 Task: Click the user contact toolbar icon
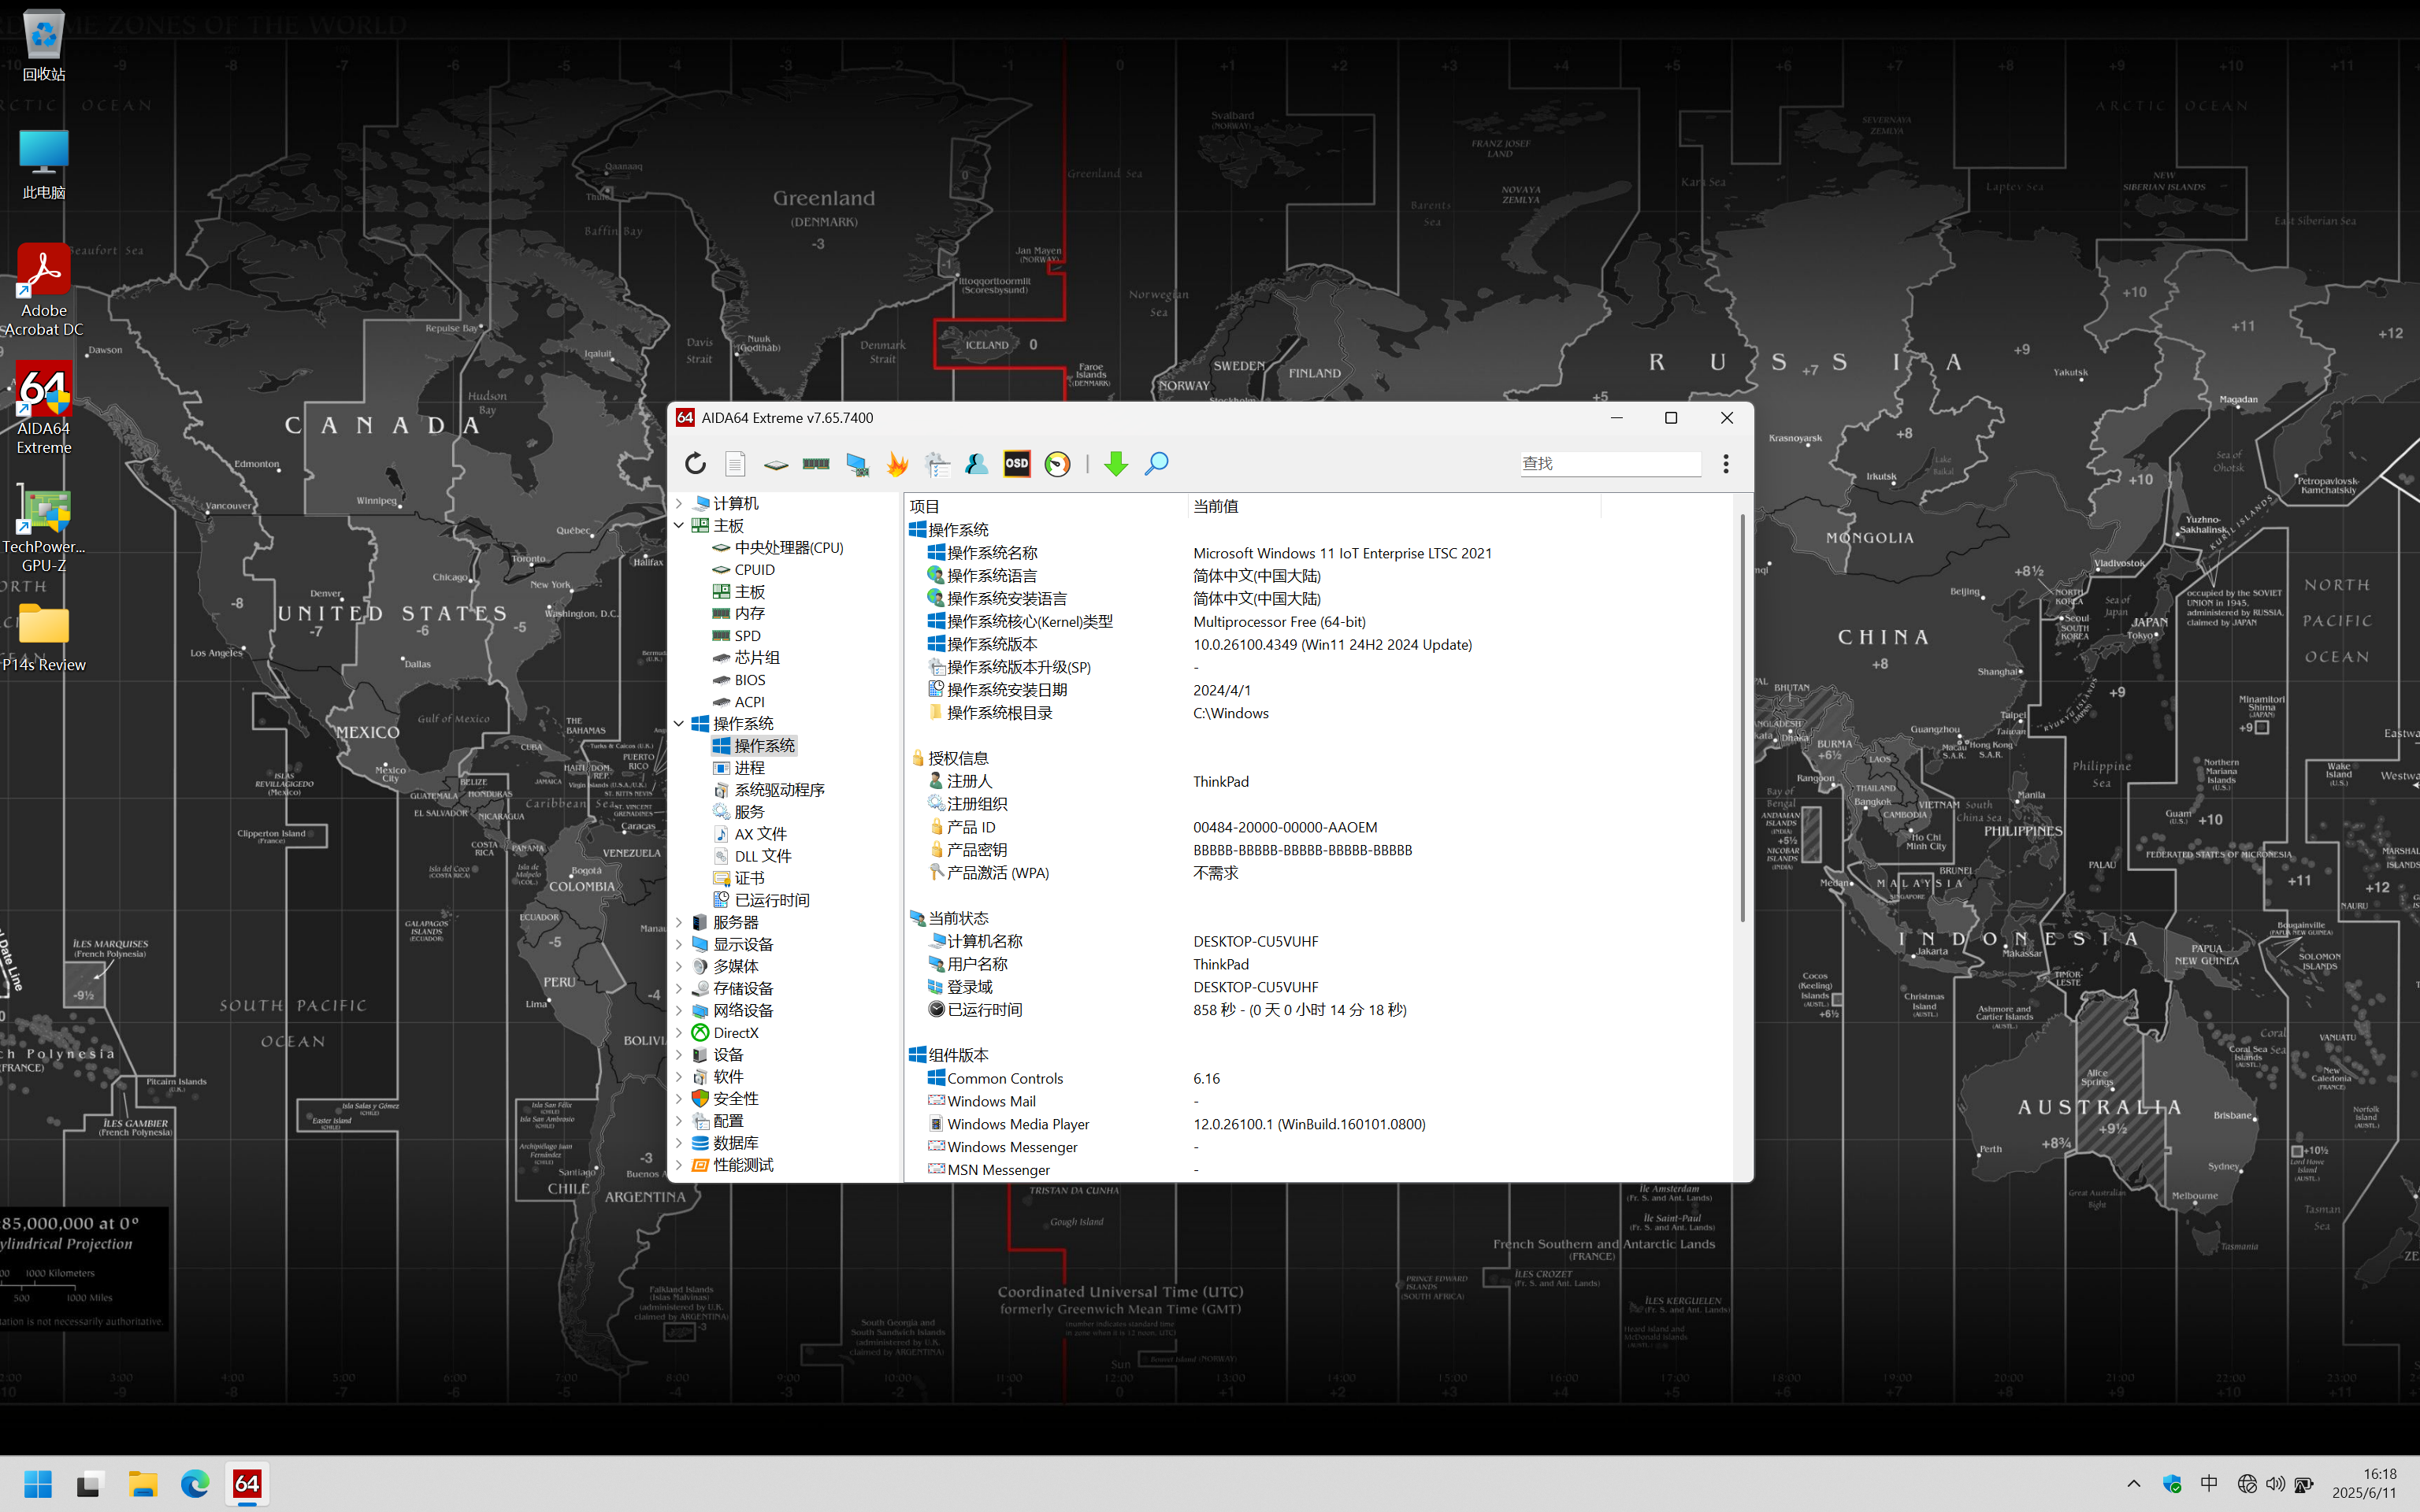coord(977,463)
